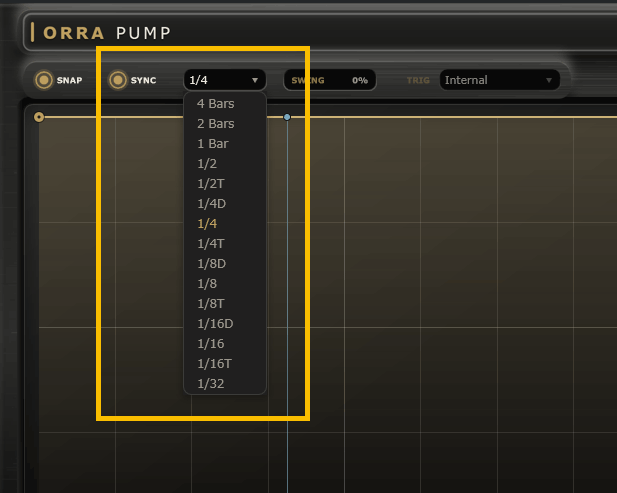The image size is (617, 493).
Task: Choose 1/8D rate option
Action: pos(225,264)
